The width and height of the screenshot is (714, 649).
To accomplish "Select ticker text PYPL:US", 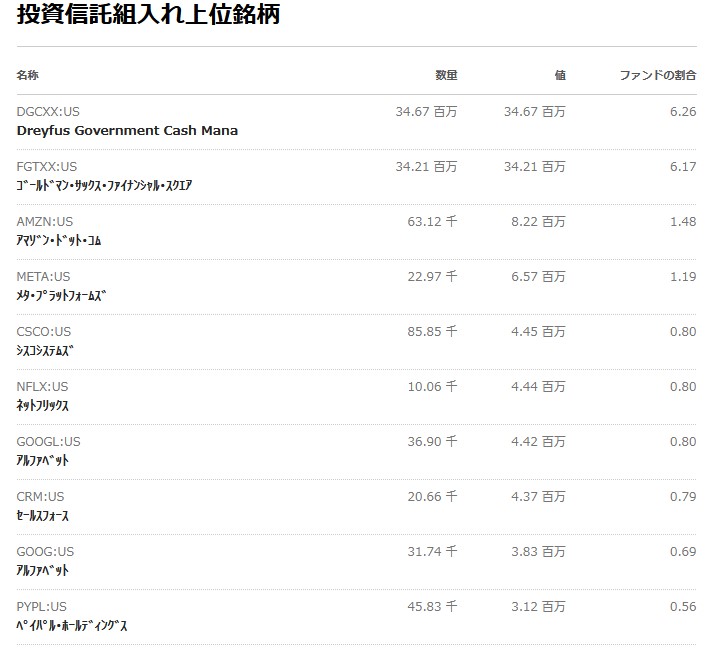I will pyautogui.click(x=41, y=607).
